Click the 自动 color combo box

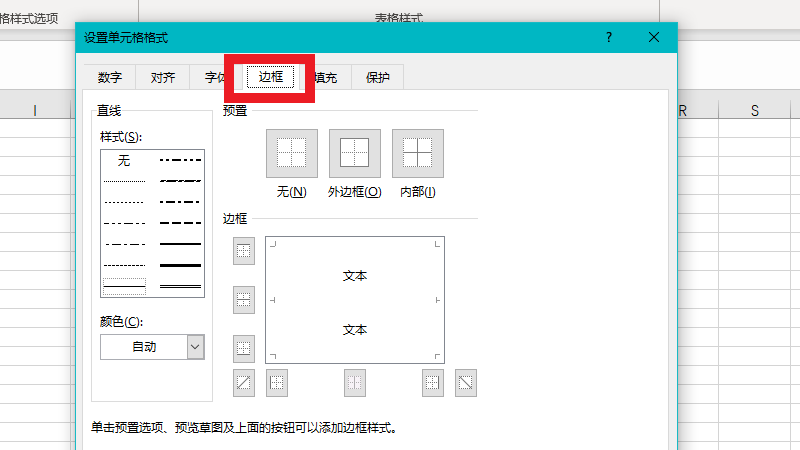(144, 346)
